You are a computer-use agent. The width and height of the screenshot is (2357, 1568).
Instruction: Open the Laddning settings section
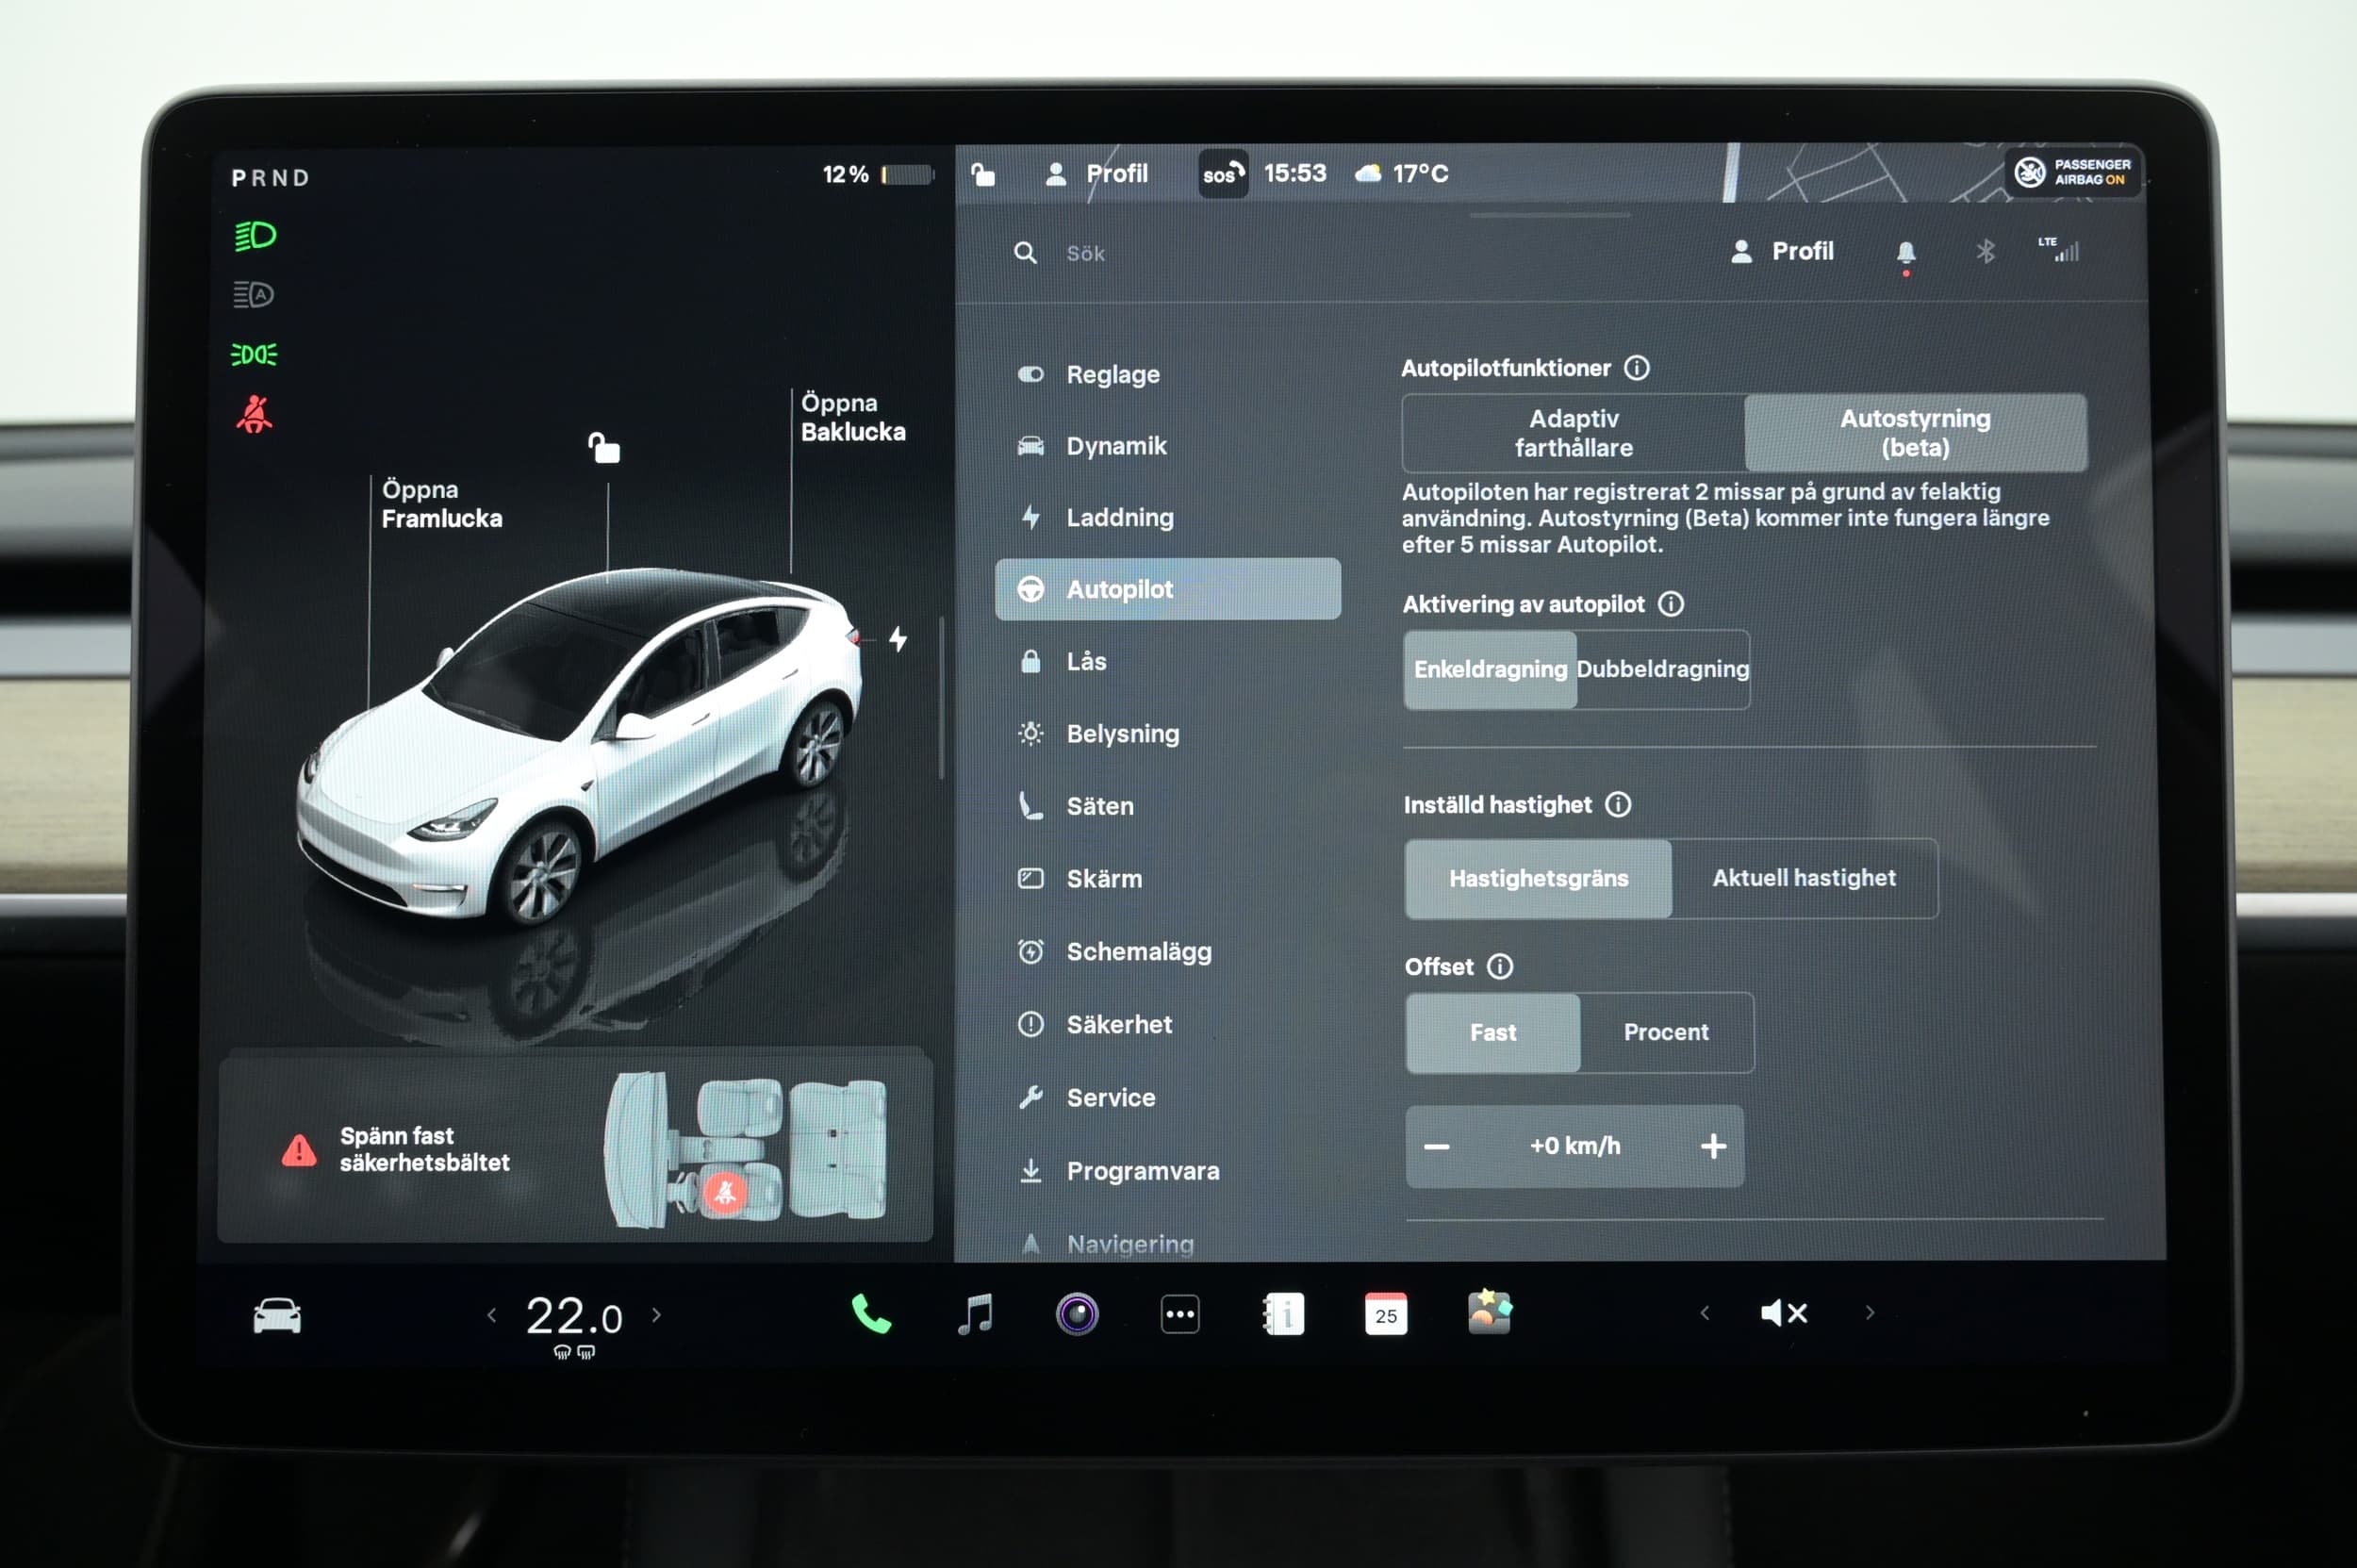coord(1167,518)
